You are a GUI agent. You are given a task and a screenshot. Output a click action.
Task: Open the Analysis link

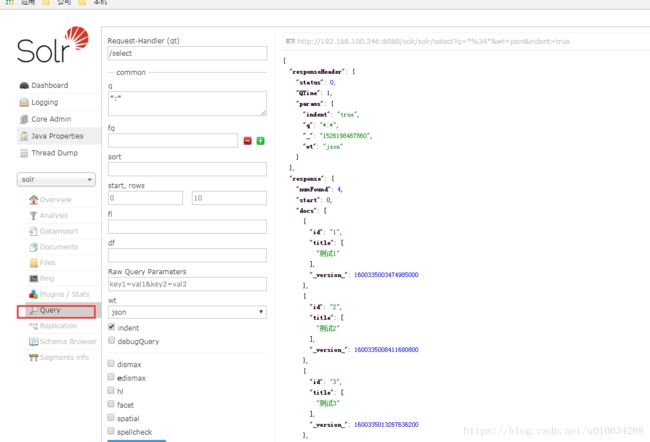coord(53,216)
